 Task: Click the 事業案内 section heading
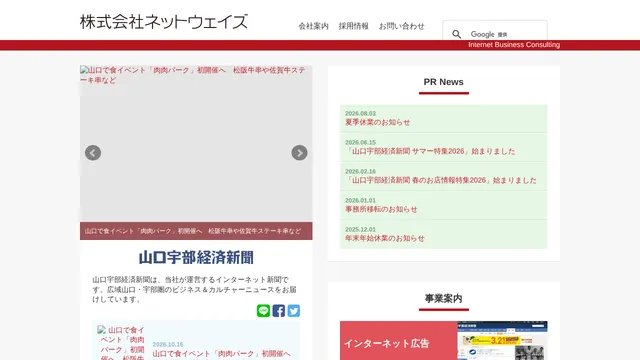[443, 298]
